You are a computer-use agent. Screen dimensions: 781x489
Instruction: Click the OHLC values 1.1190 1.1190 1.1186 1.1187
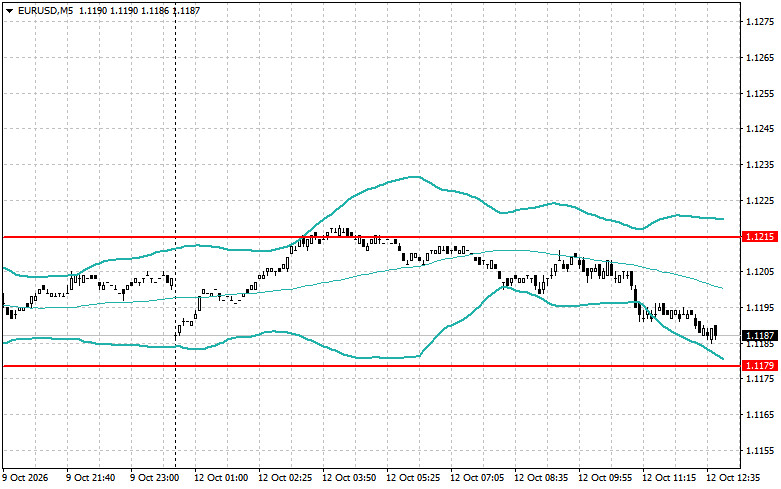(139, 10)
